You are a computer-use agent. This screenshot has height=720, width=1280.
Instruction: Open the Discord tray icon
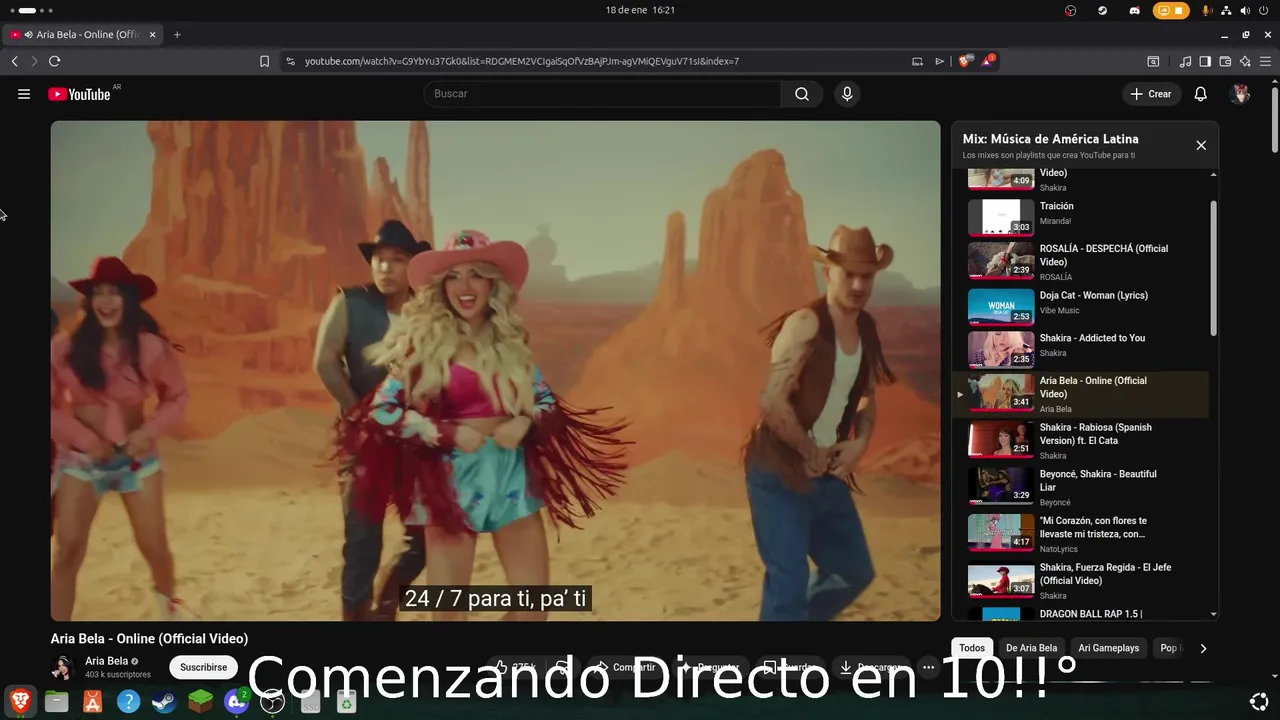1134,10
